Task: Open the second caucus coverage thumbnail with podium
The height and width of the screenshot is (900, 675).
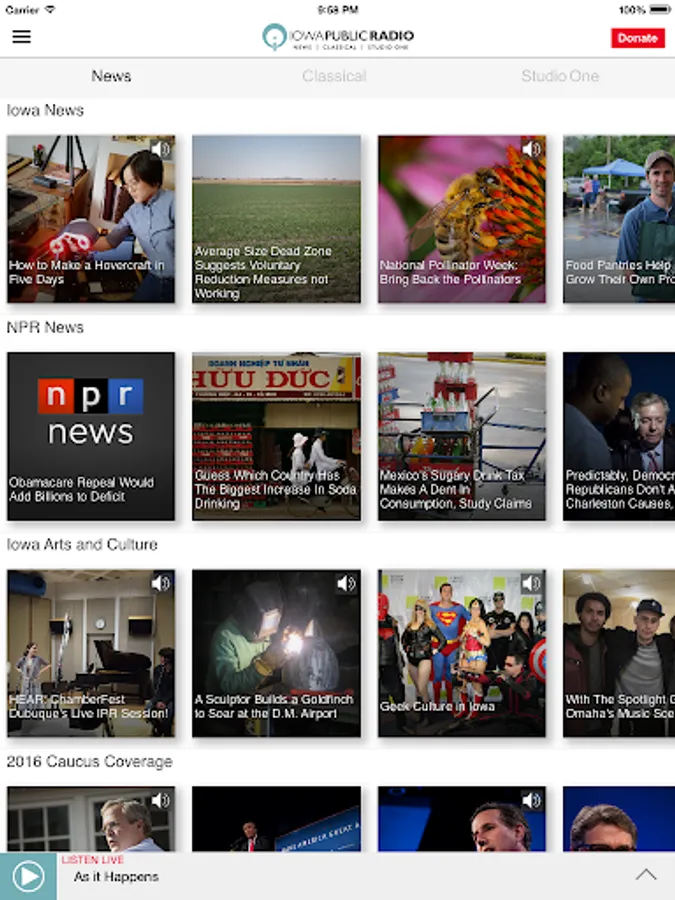Action: pos(276,819)
